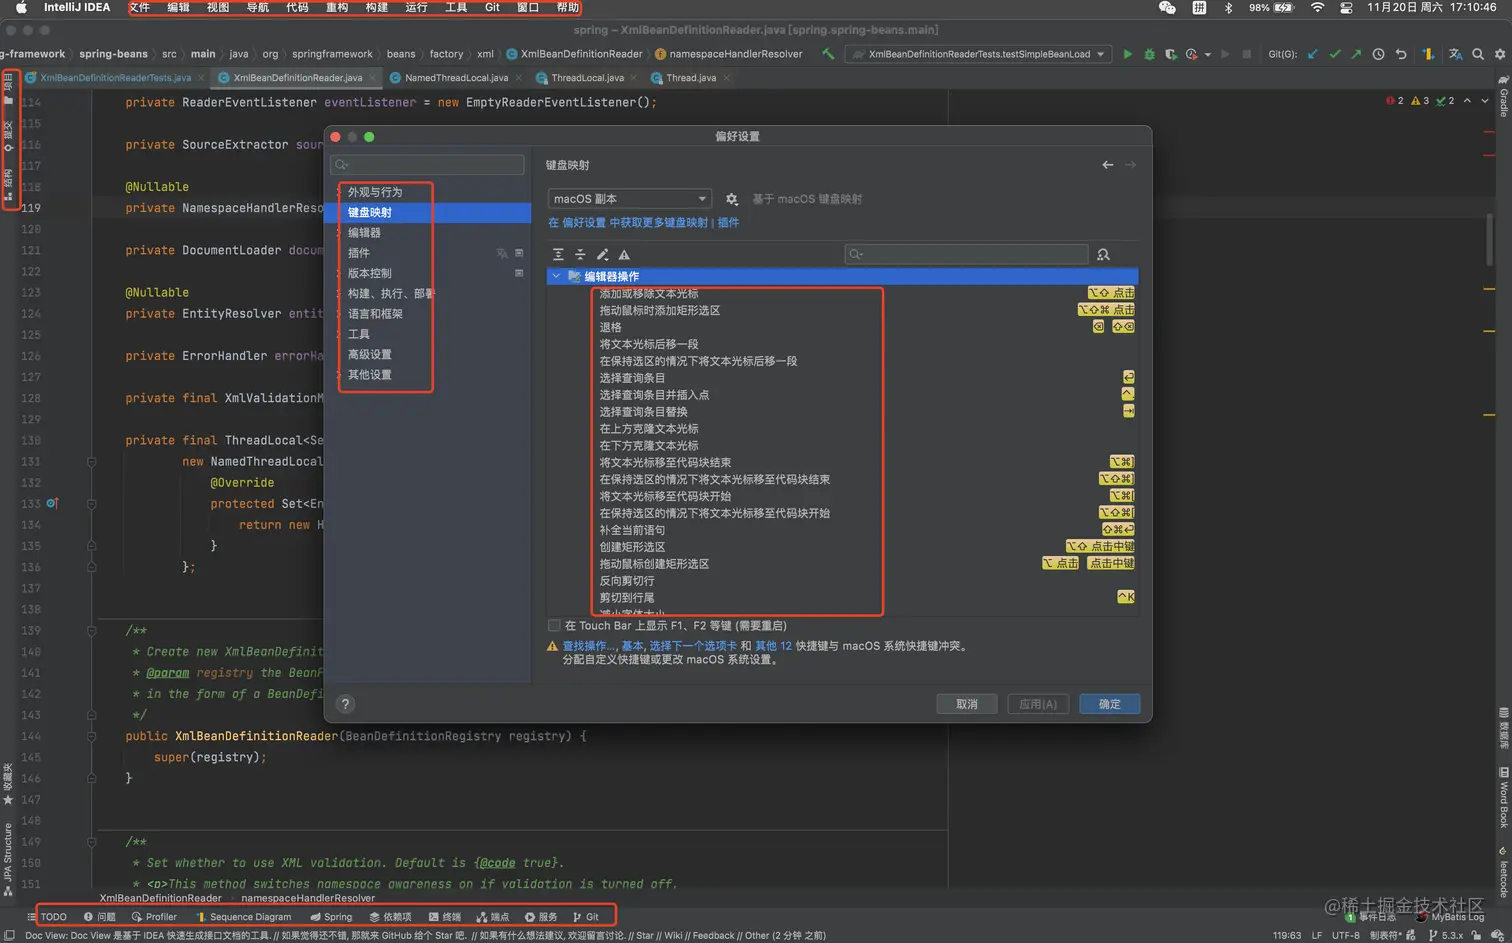Open the 终端 terminal tool window
Viewport: 1512px width, 943px height.
pos(445,916)
